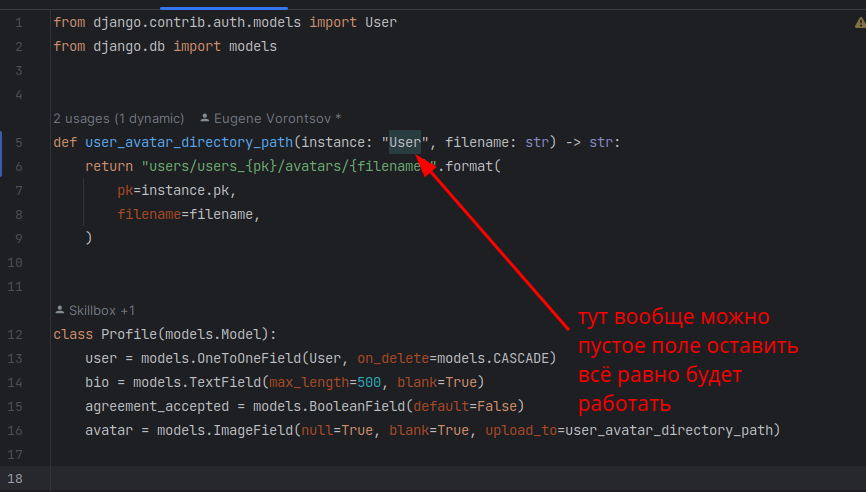The width and height of the screenshot is (866, 492).
Task: Click the person icon beside Eugene Vorontsov
Action: 205,118
